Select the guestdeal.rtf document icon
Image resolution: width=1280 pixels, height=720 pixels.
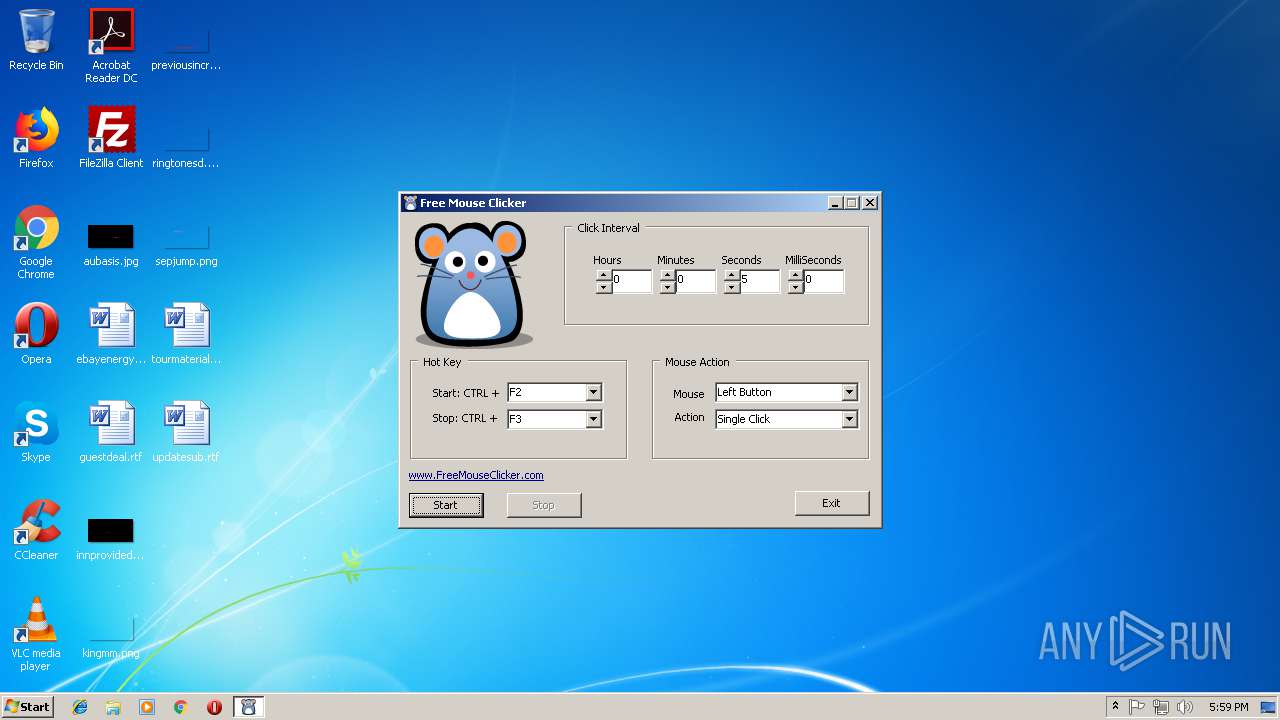(x=111, y=432)
